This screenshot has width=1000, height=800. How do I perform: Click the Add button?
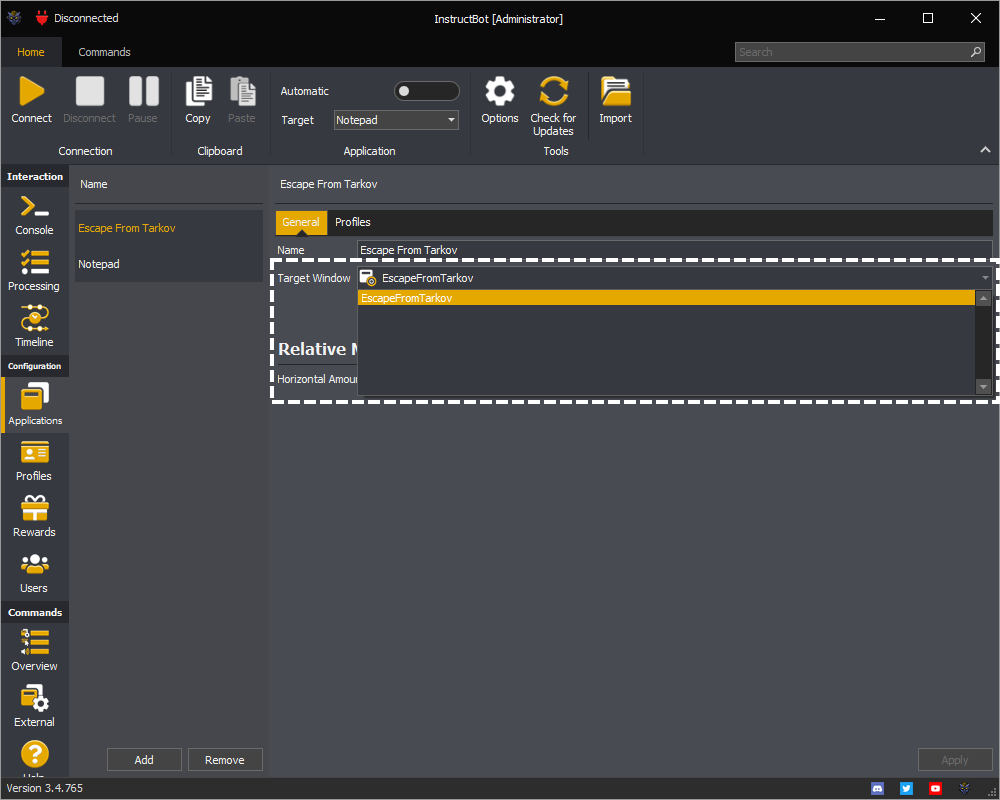[144, 760]
